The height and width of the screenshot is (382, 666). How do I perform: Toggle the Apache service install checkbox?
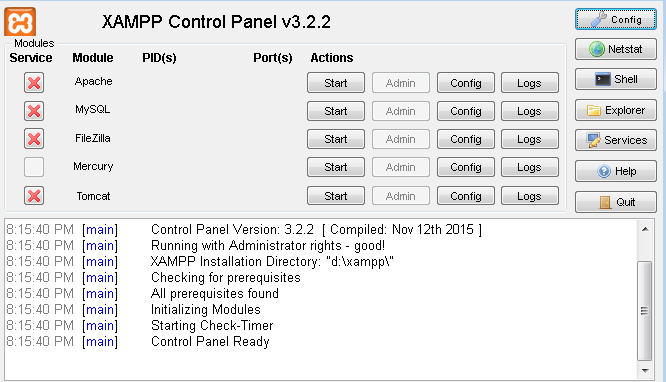click(34, 82)
